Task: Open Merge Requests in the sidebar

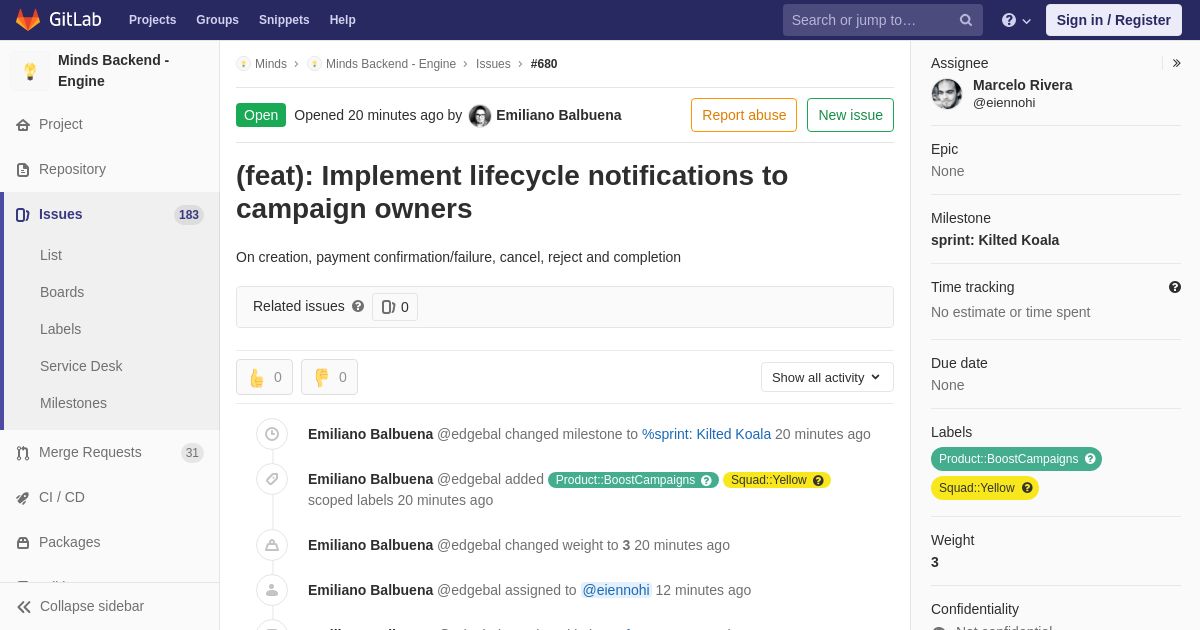Action: [x=90, y=453]
